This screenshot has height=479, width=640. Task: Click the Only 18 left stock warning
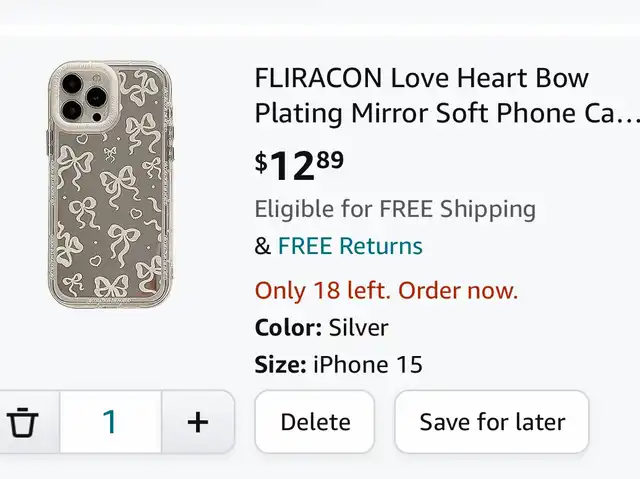point(386,291)
